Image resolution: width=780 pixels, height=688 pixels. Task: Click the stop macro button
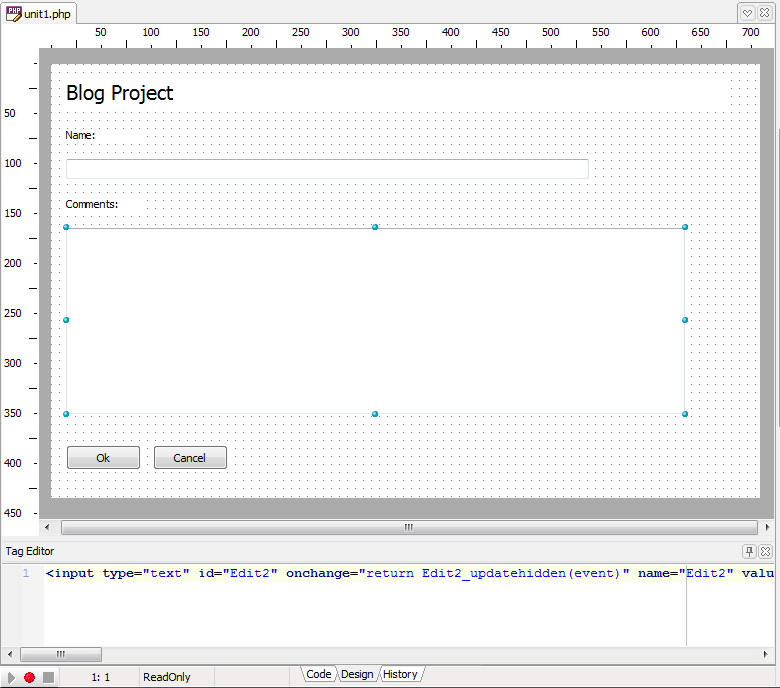click(48, 677)
